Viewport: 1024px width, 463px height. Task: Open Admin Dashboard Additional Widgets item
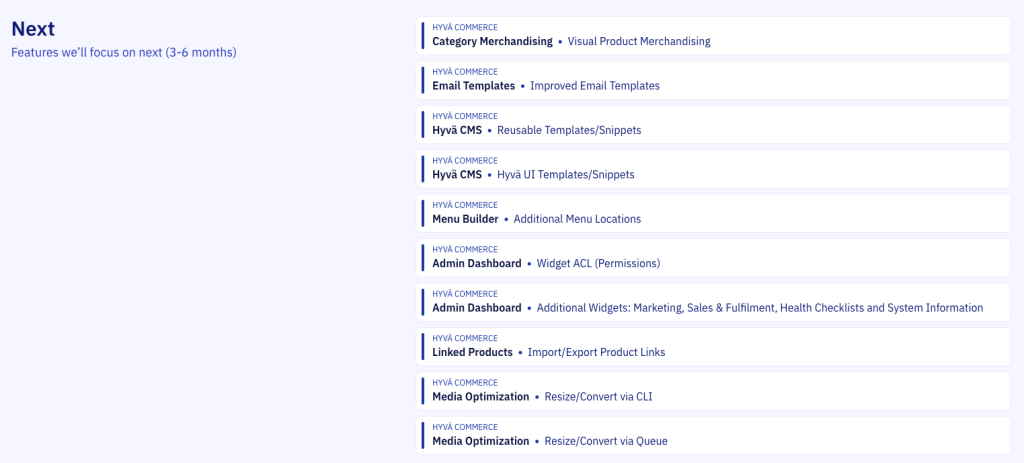pyautogui.click(x=712, y=301)
